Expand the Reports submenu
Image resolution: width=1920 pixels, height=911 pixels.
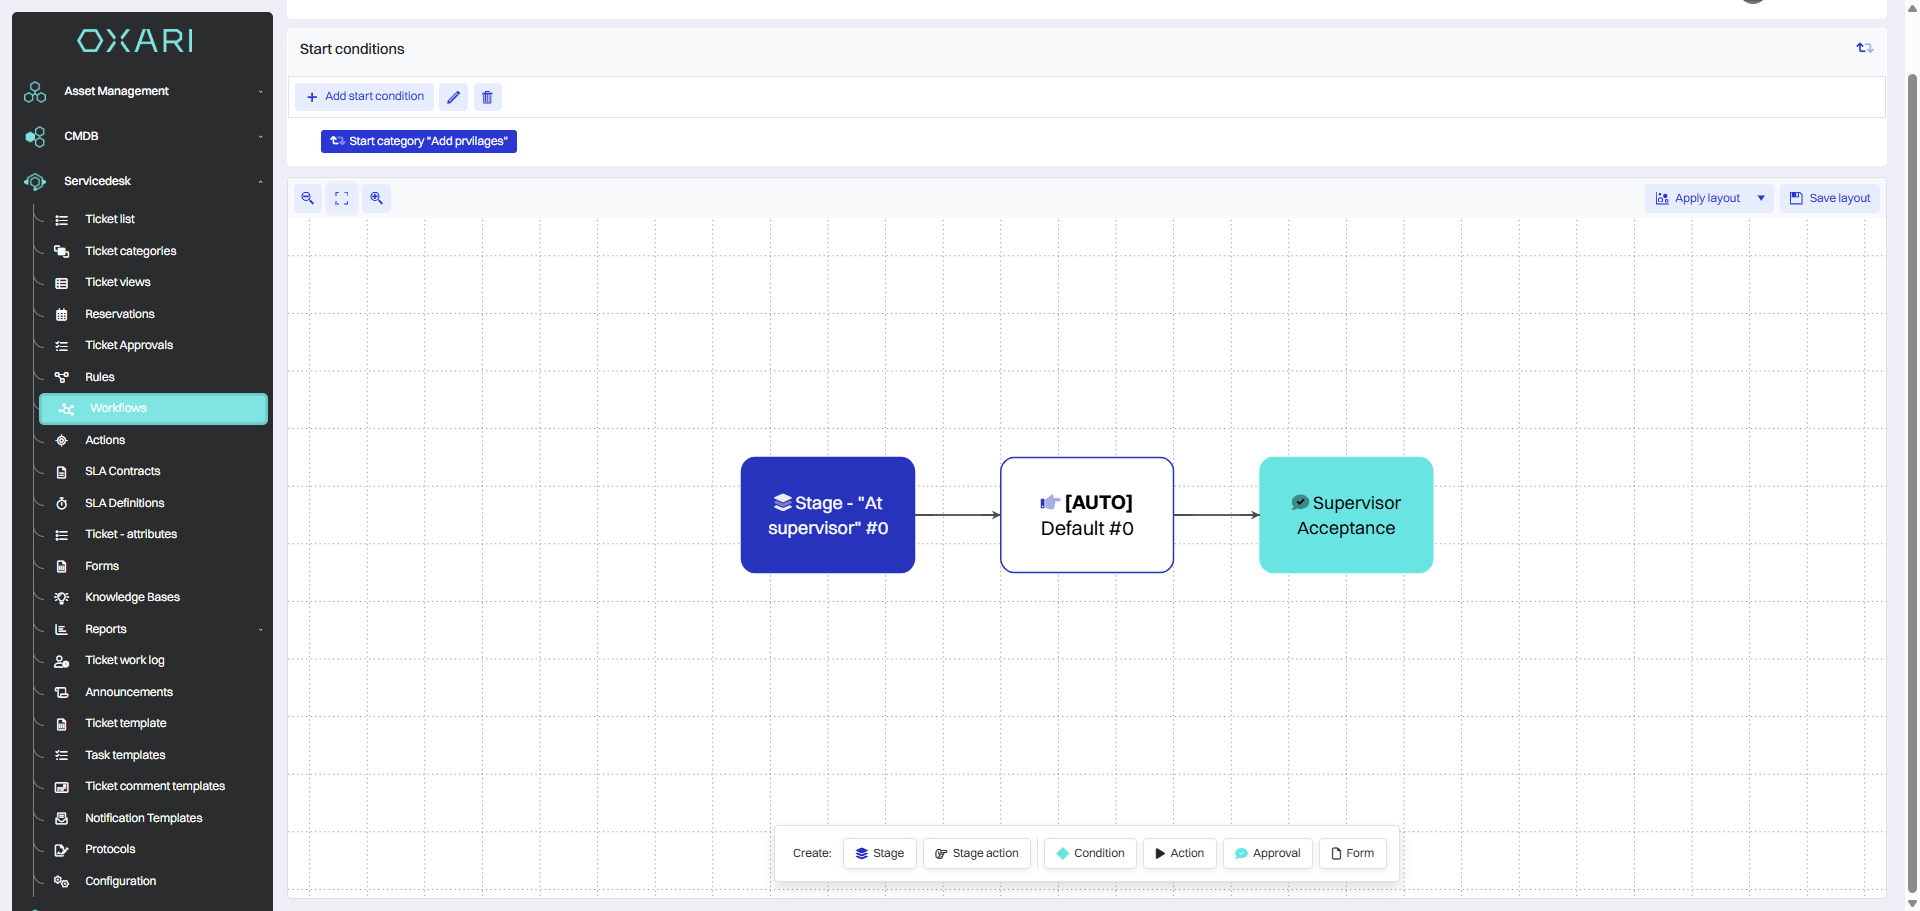(x=260, y=629)
